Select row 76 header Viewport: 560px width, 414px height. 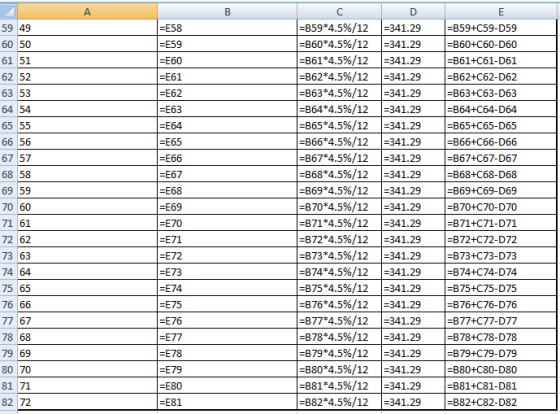tap(8, 305)
